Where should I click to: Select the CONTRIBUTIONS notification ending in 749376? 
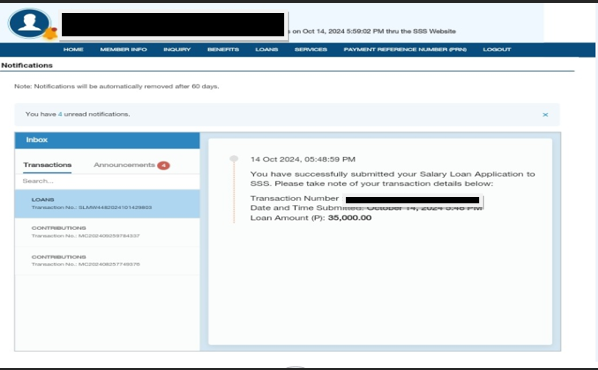[107, 261]
